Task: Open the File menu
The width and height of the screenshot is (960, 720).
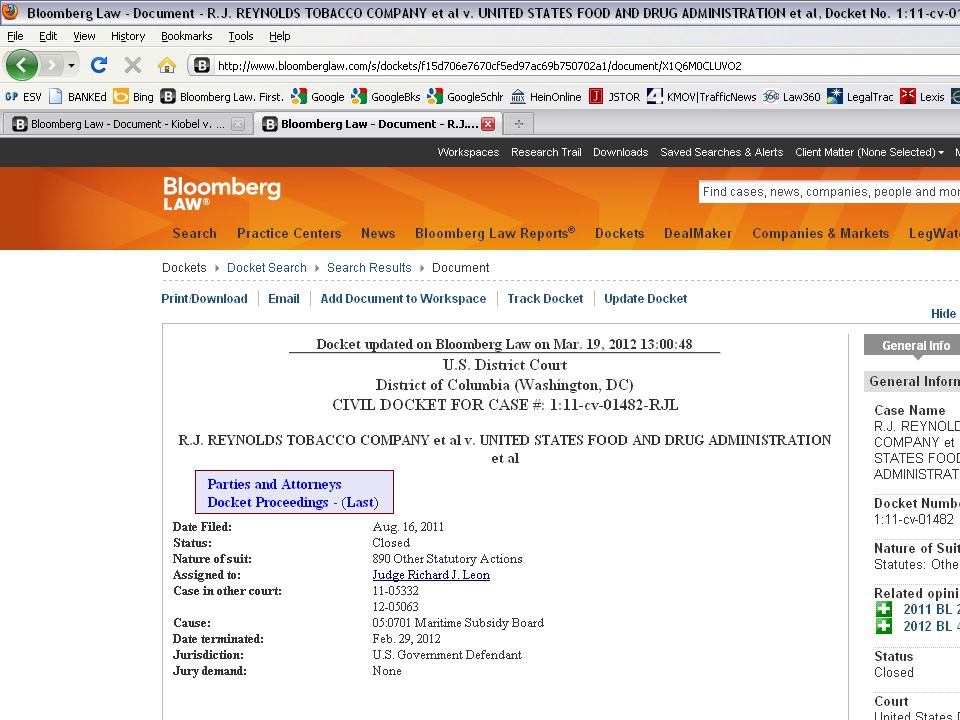Action: pos(15,36)
